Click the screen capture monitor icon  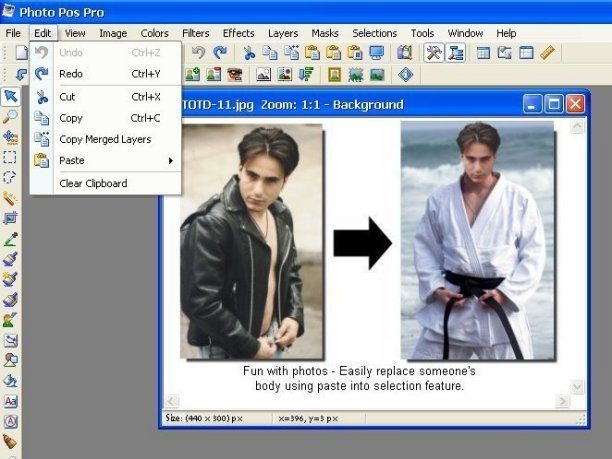(377, 53)
